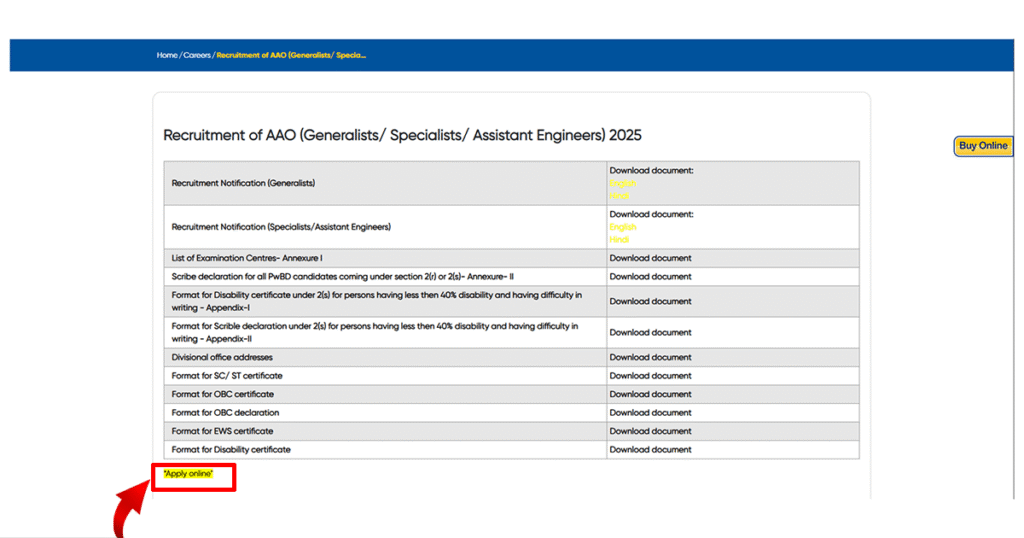Click the highlighted Apply online link
1024x538 pixels.
click(188, 473)
